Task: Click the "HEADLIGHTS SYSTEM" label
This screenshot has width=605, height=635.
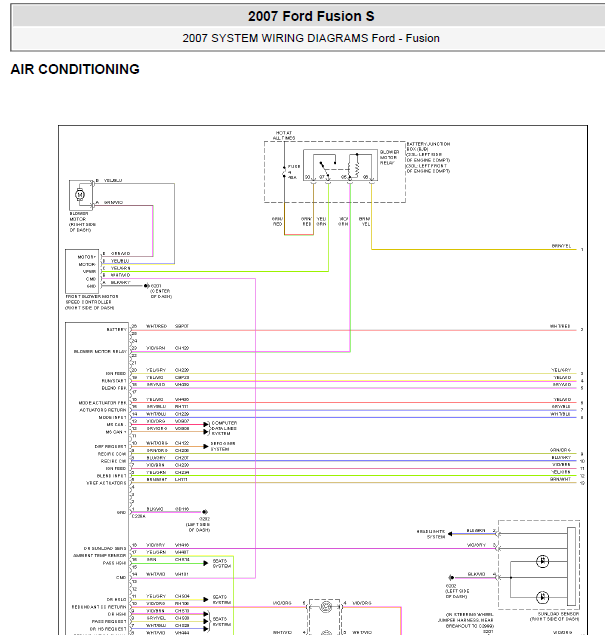Action: click(431, 534)
